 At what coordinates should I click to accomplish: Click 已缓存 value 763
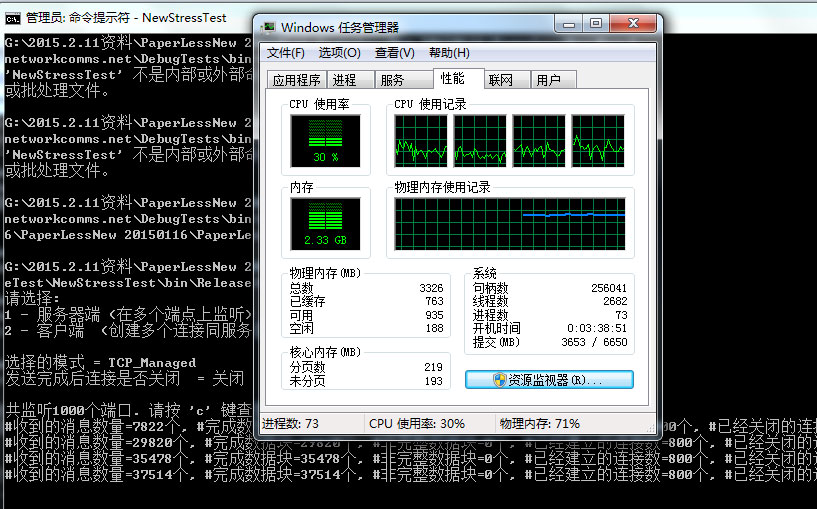(x=434, y=301)
